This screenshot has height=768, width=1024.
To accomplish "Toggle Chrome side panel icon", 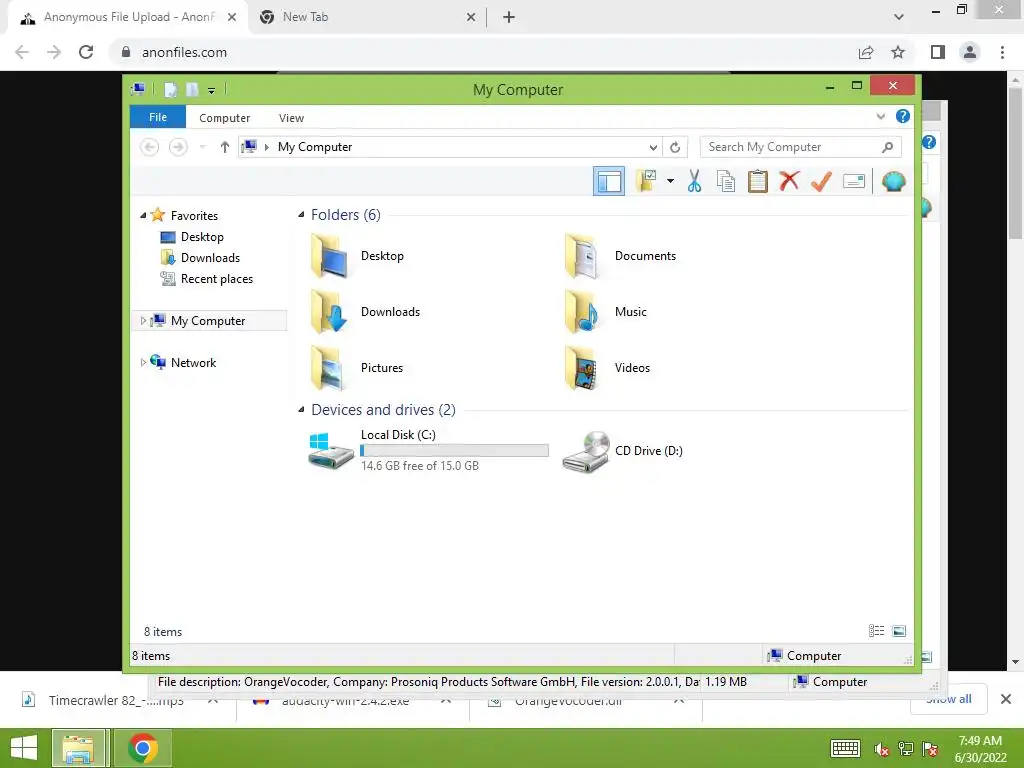I will [x=938, y=52].
